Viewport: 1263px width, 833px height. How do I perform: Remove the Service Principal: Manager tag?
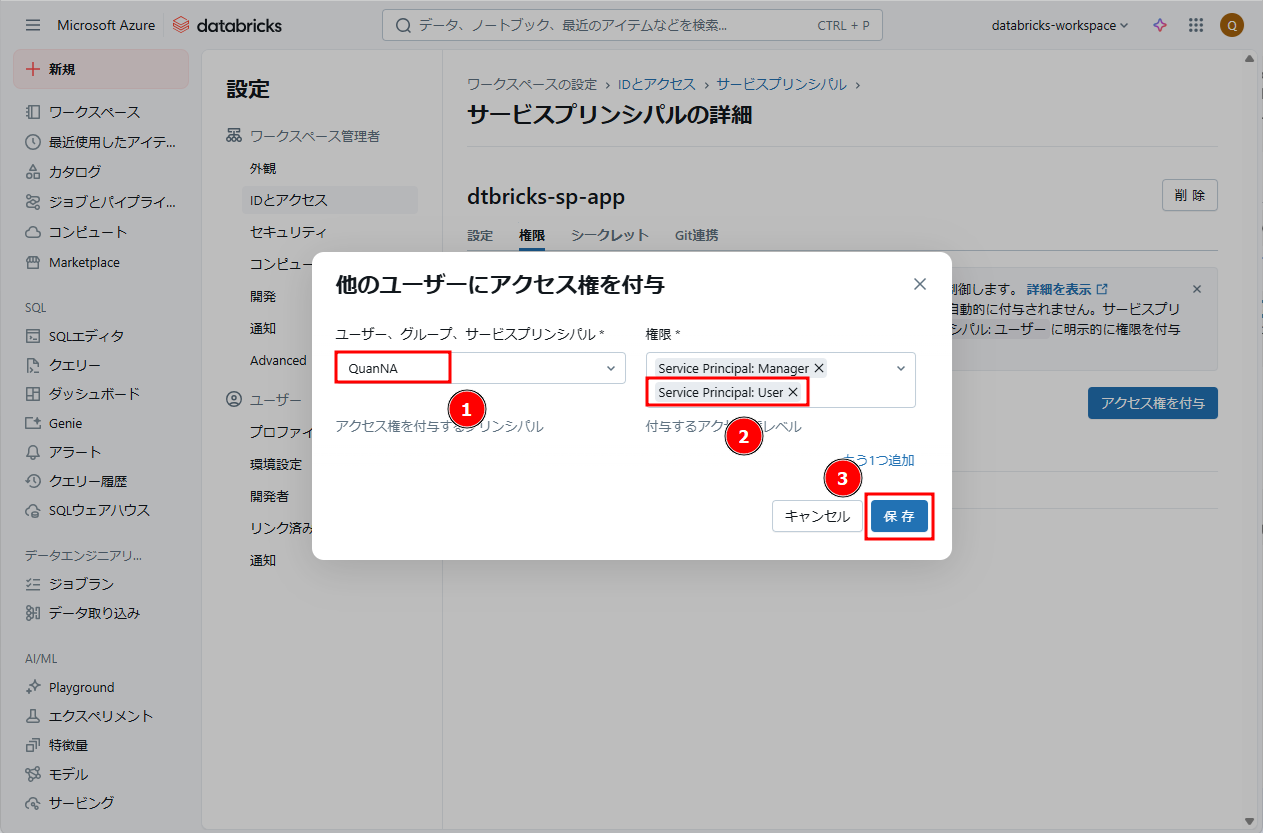819,368
